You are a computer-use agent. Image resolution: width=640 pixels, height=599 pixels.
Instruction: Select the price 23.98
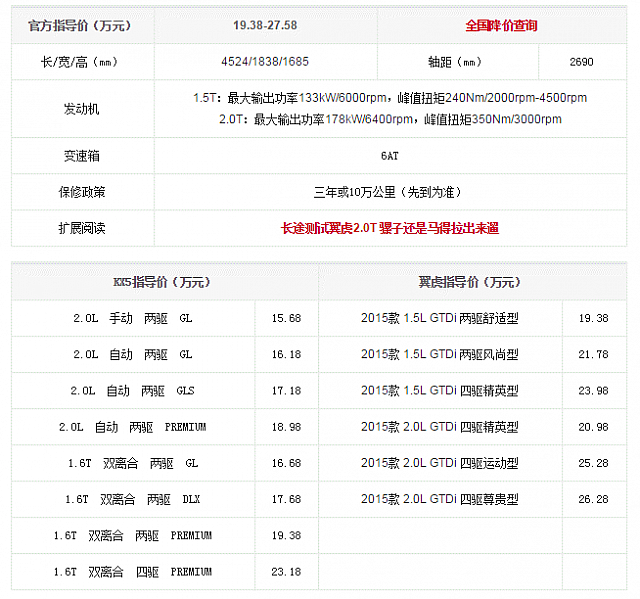click(593, 391)
